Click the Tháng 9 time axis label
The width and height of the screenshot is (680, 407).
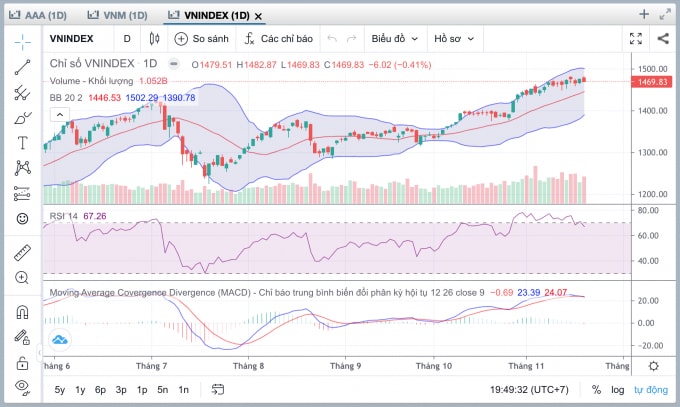coord(345,366)
